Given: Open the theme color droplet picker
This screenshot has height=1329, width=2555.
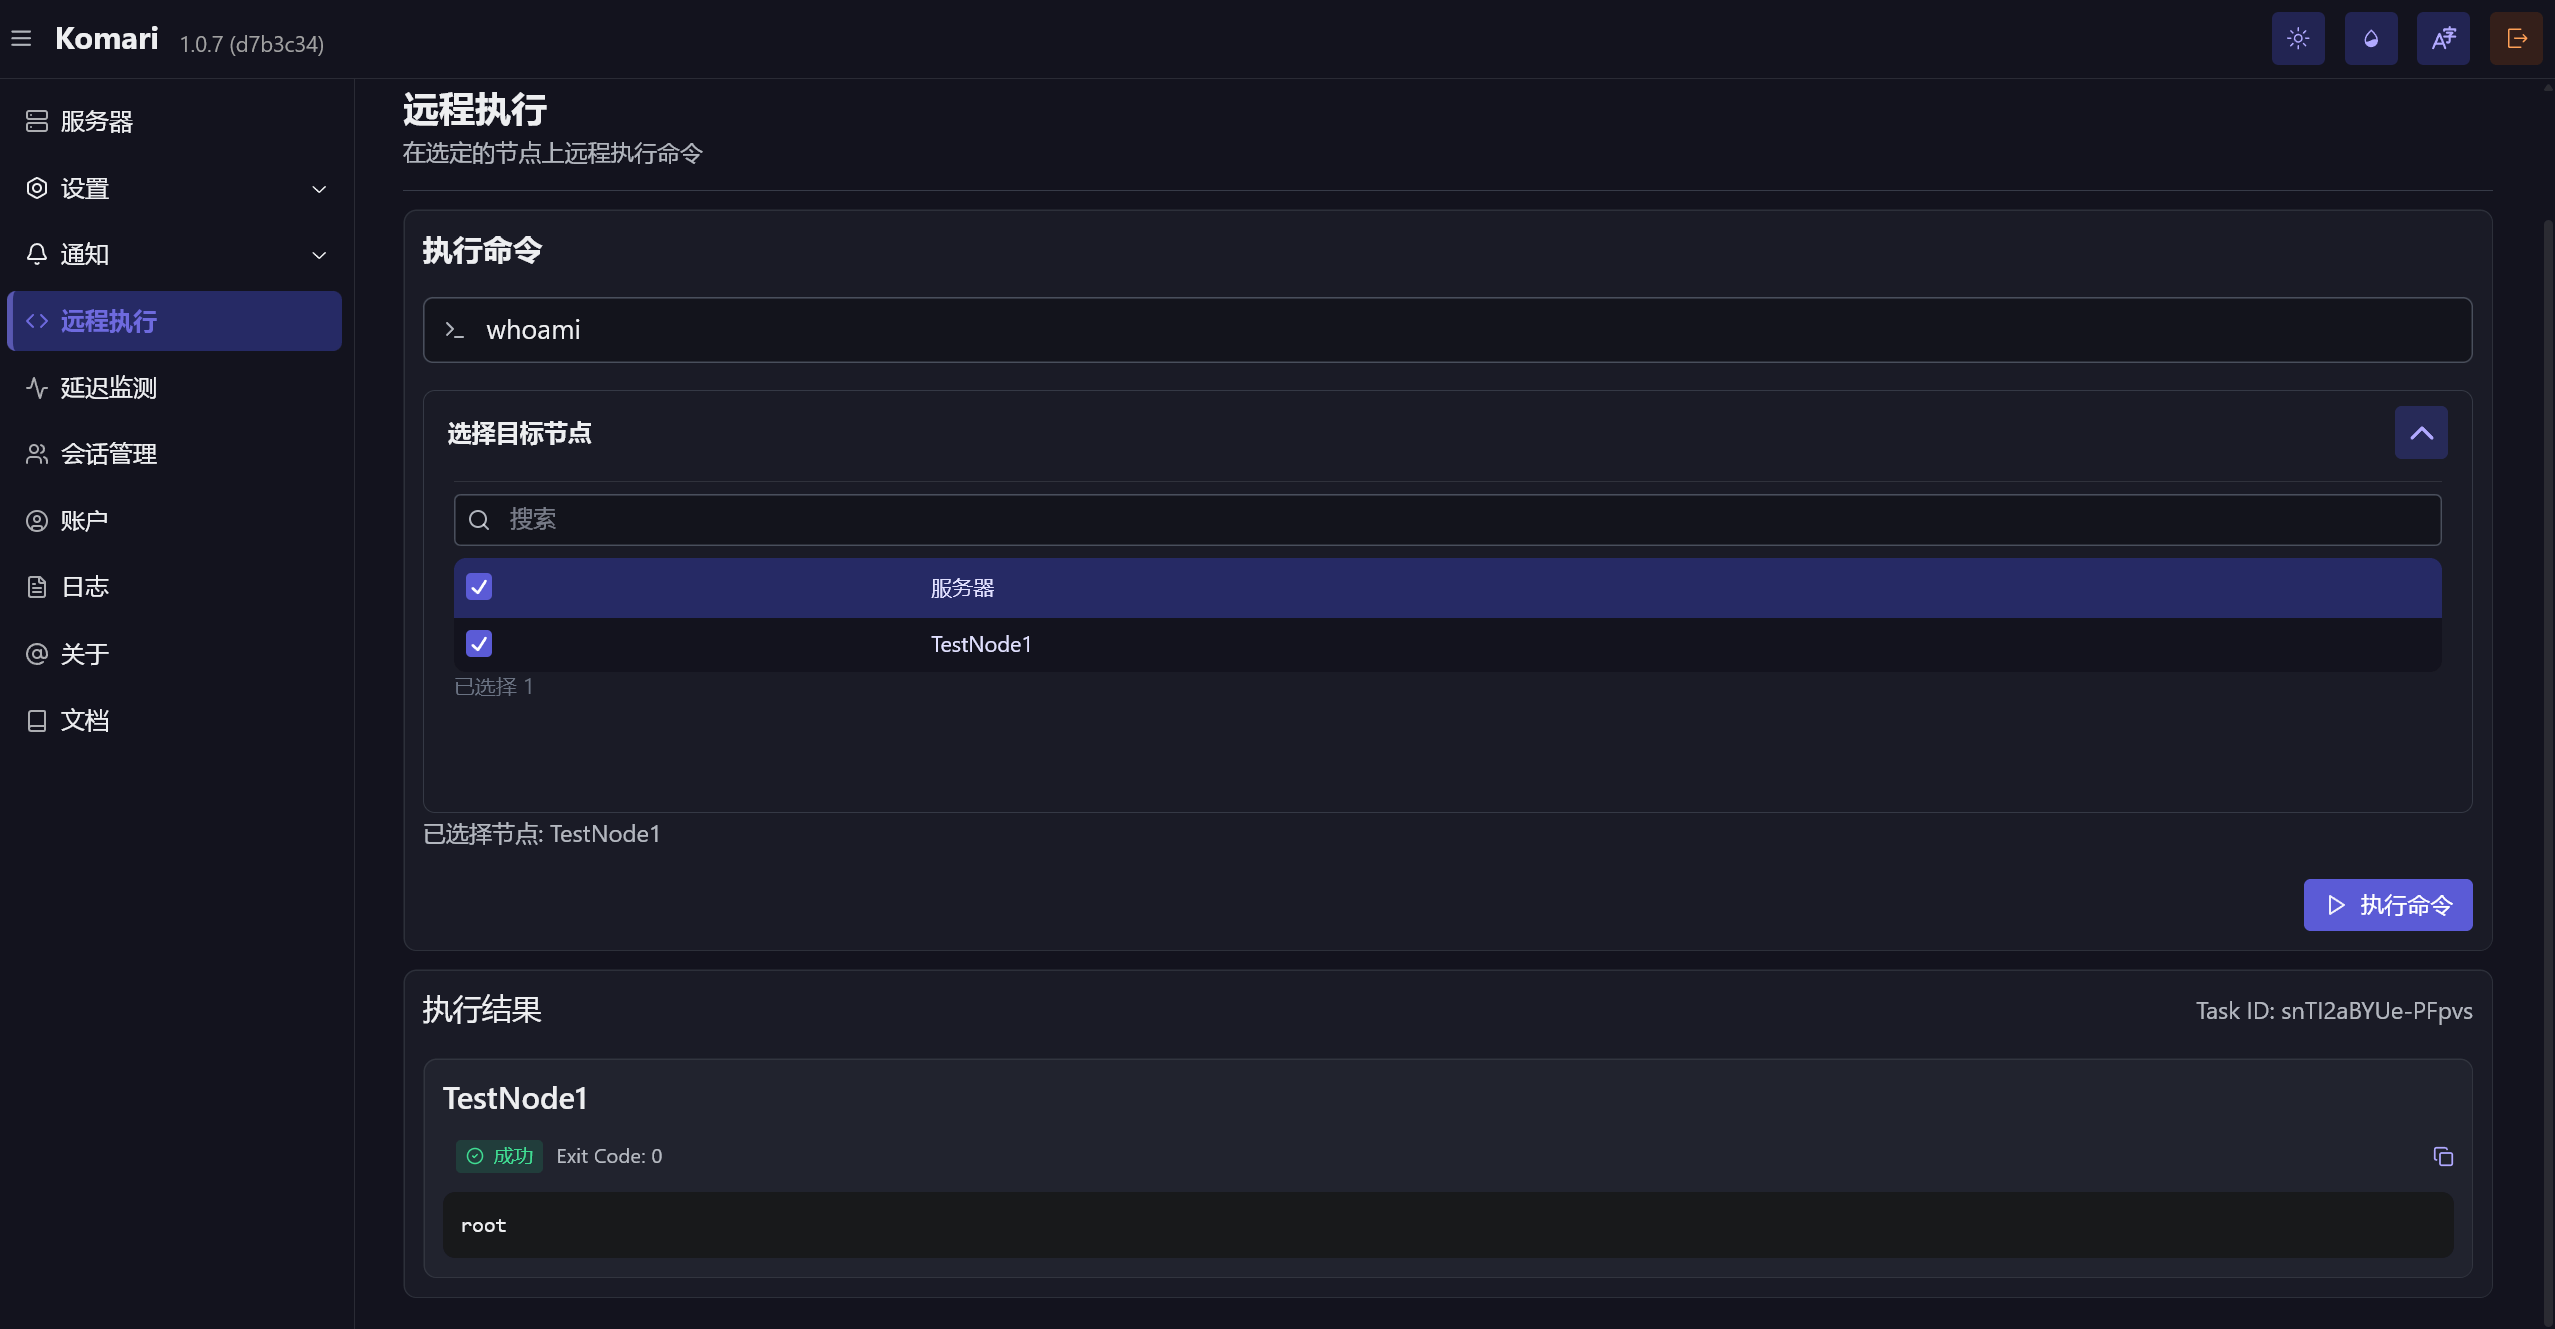Looking at the screenshot, I should click(2371, 39).
